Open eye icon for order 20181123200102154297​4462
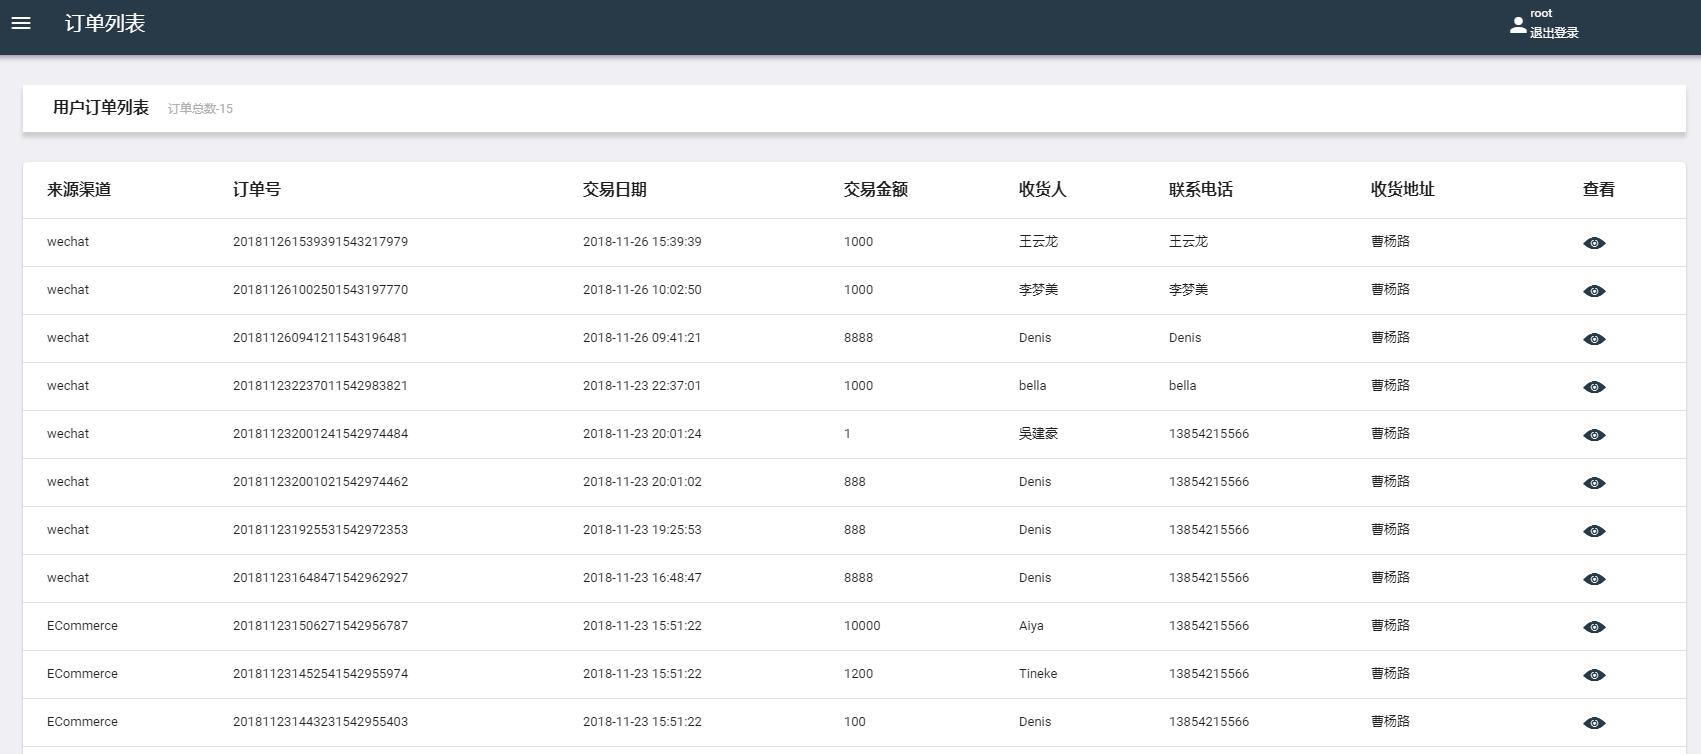This screenshot has width=1701, height=754. [1594, 483]
